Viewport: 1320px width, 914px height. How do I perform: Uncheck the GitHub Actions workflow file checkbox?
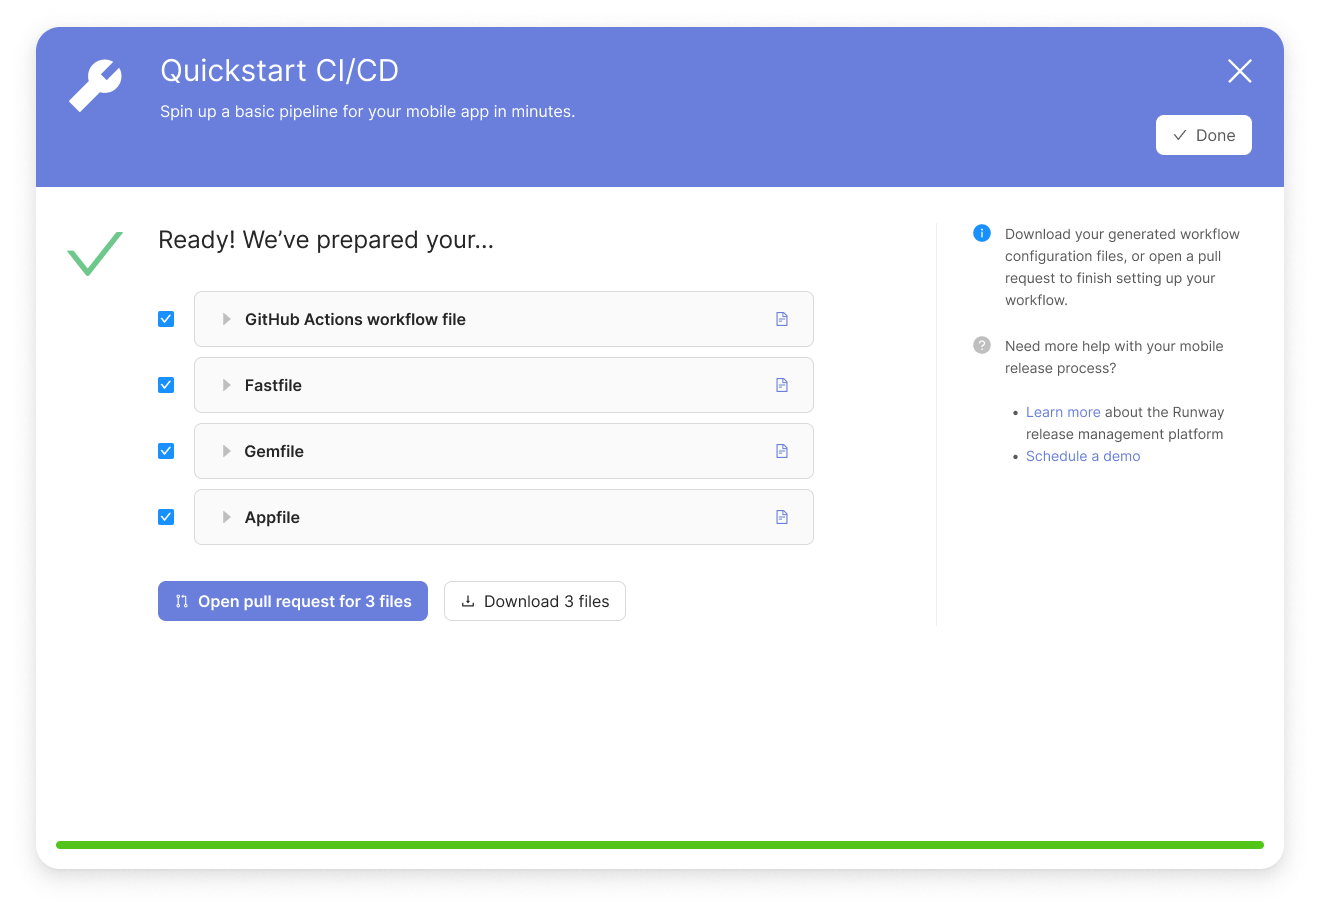pos(165,319)
